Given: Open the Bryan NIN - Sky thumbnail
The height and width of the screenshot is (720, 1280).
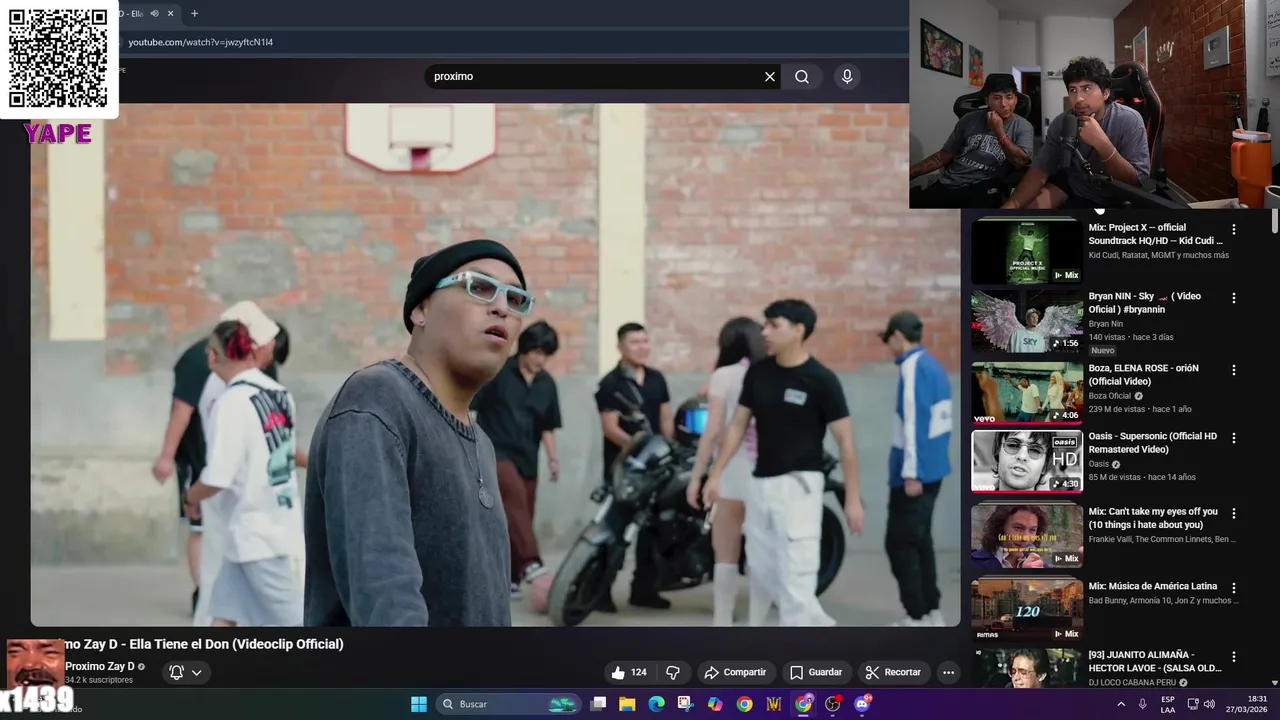Looking at the screenshot, I should coord(1027,321).
